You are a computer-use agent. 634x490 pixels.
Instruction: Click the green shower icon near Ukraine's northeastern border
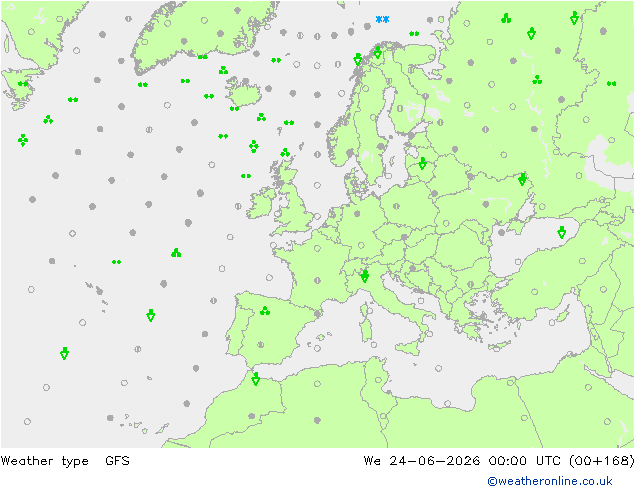point(522,179)
